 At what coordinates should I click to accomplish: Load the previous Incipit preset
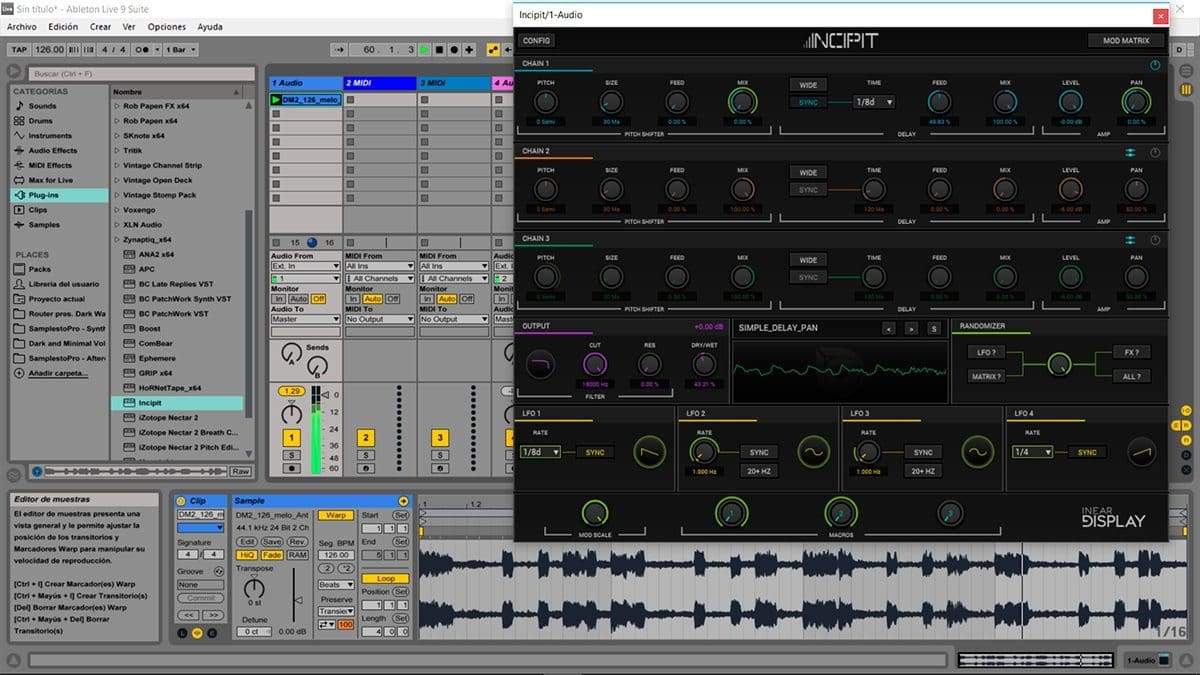coord(888,328)
